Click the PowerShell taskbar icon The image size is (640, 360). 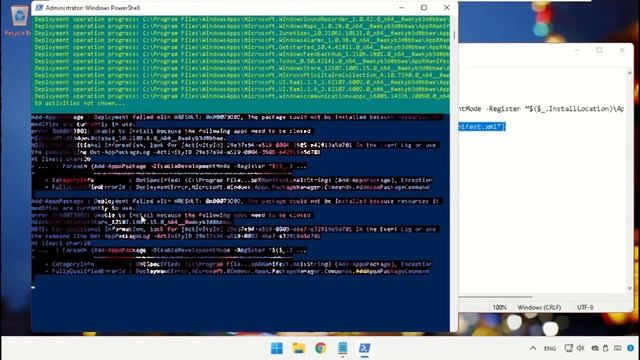(364, 348)
